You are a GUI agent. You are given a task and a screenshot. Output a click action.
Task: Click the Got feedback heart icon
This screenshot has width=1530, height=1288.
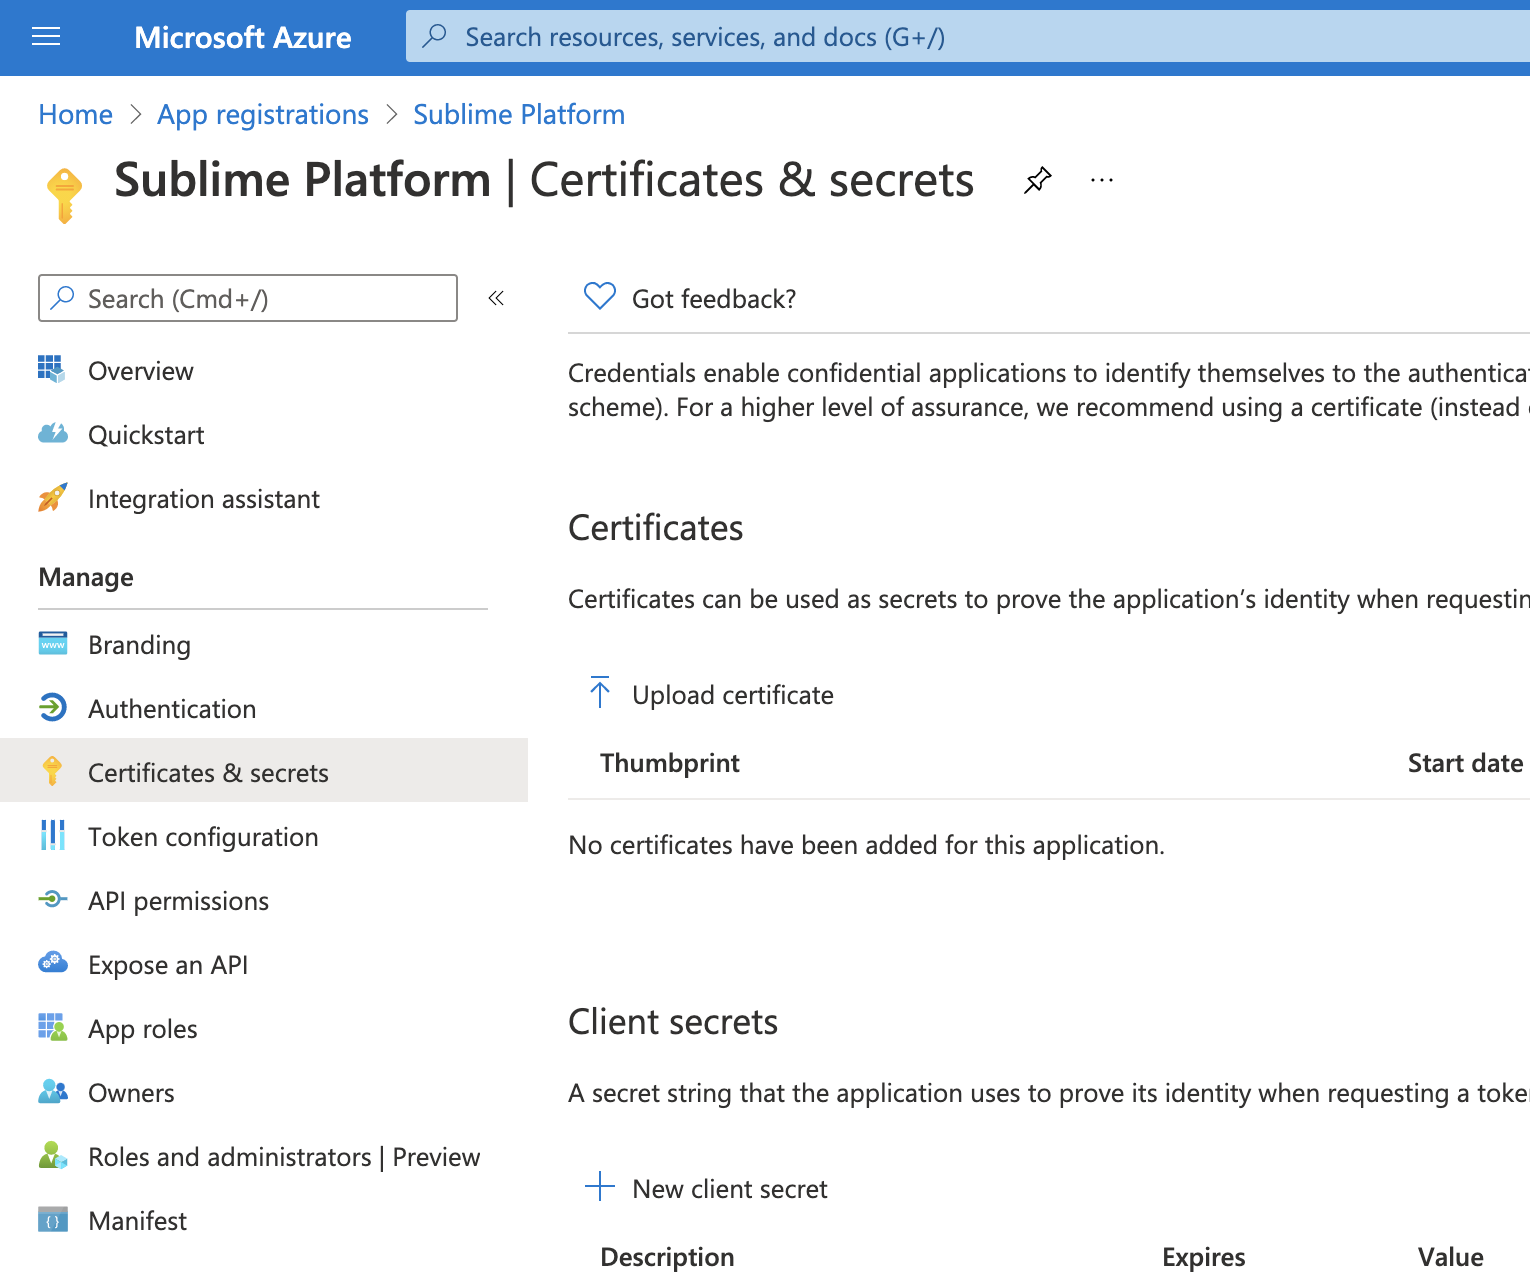[x=600, y=297]
